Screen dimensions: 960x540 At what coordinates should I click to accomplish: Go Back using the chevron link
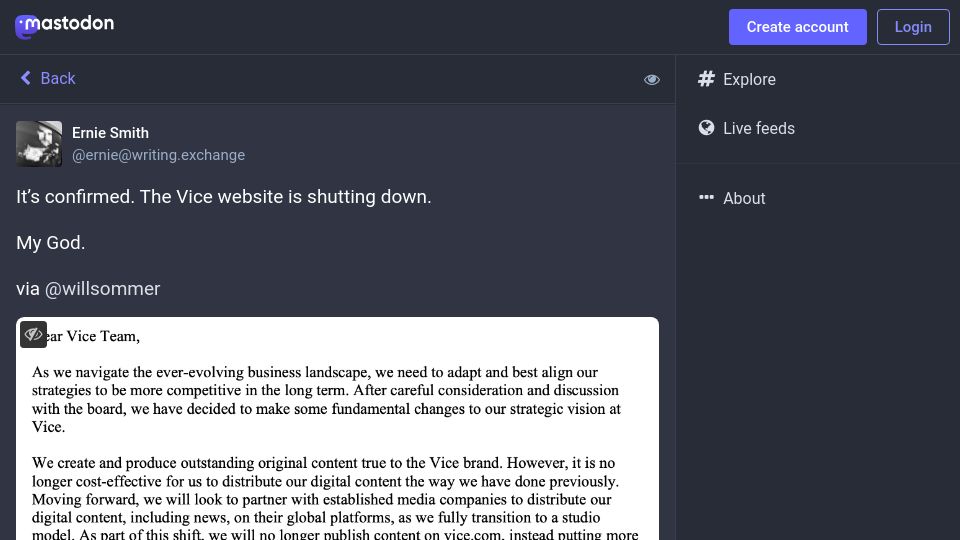[x=48, y=78]
